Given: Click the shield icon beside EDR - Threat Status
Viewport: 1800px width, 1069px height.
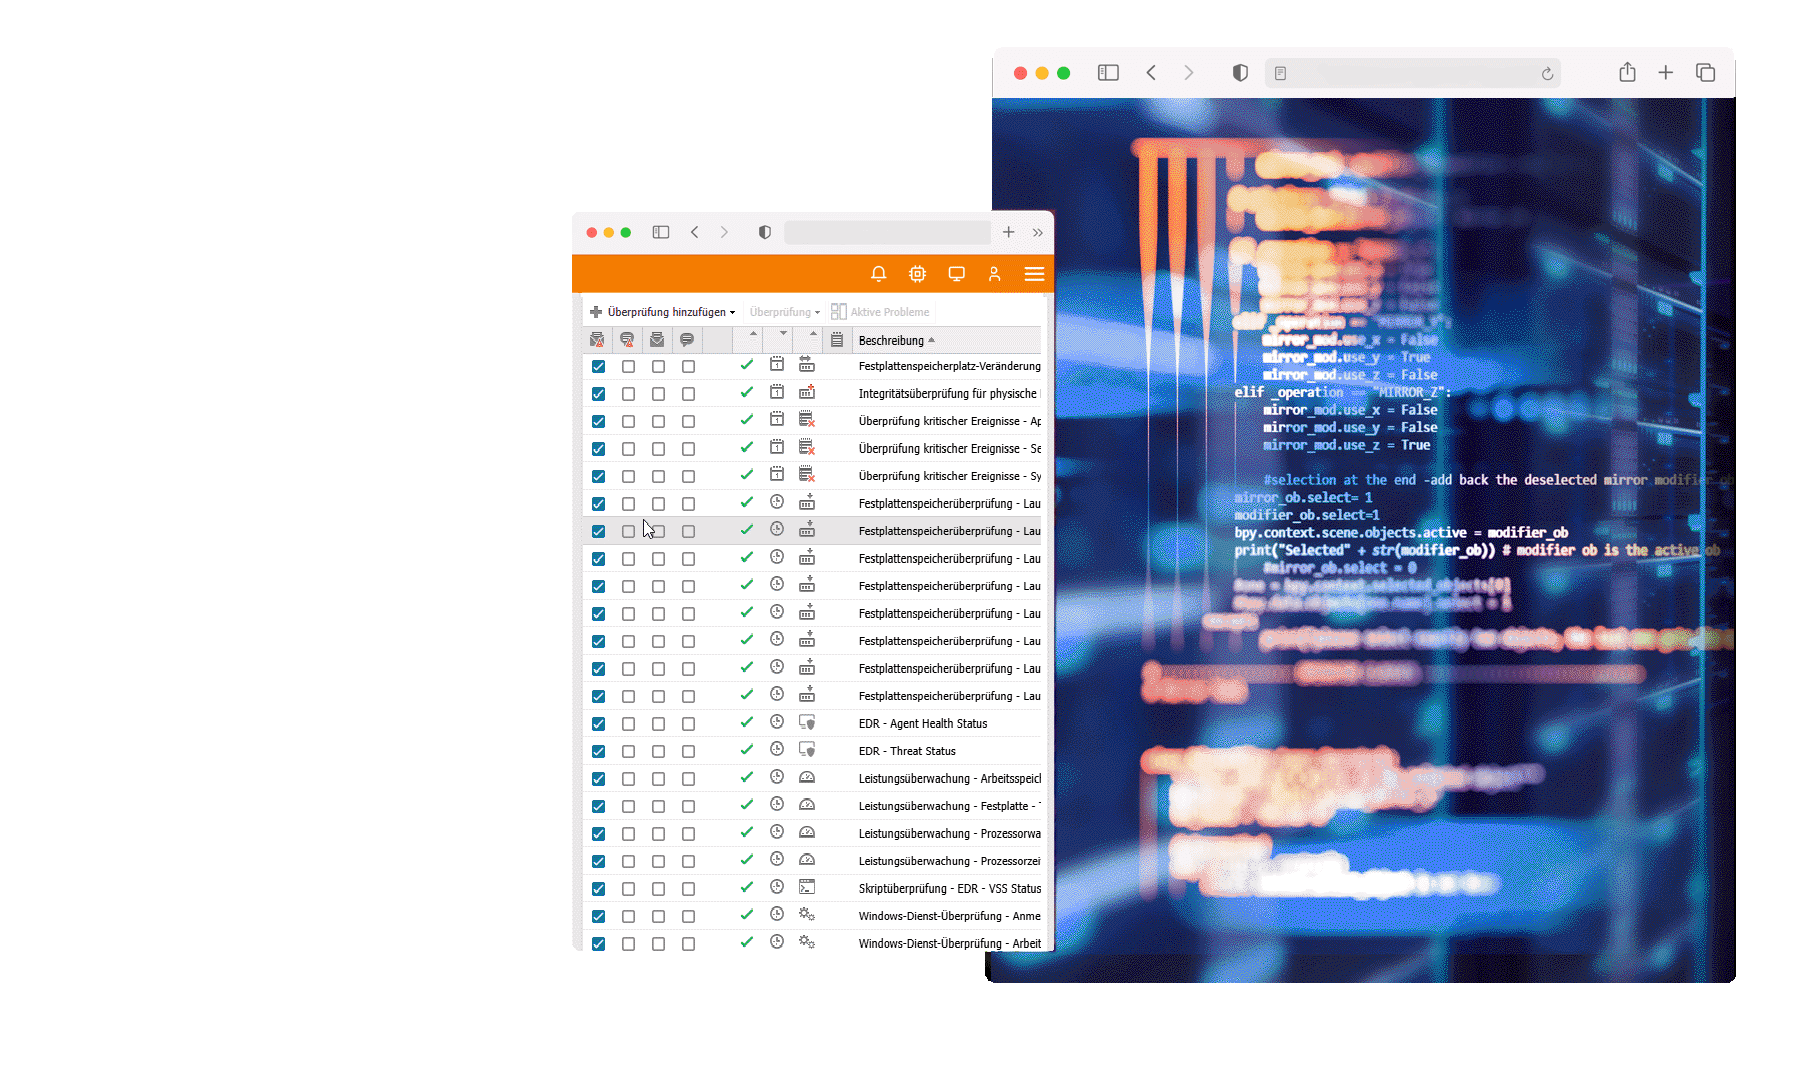Looking at the screenshot, I should tap(807, 750).
